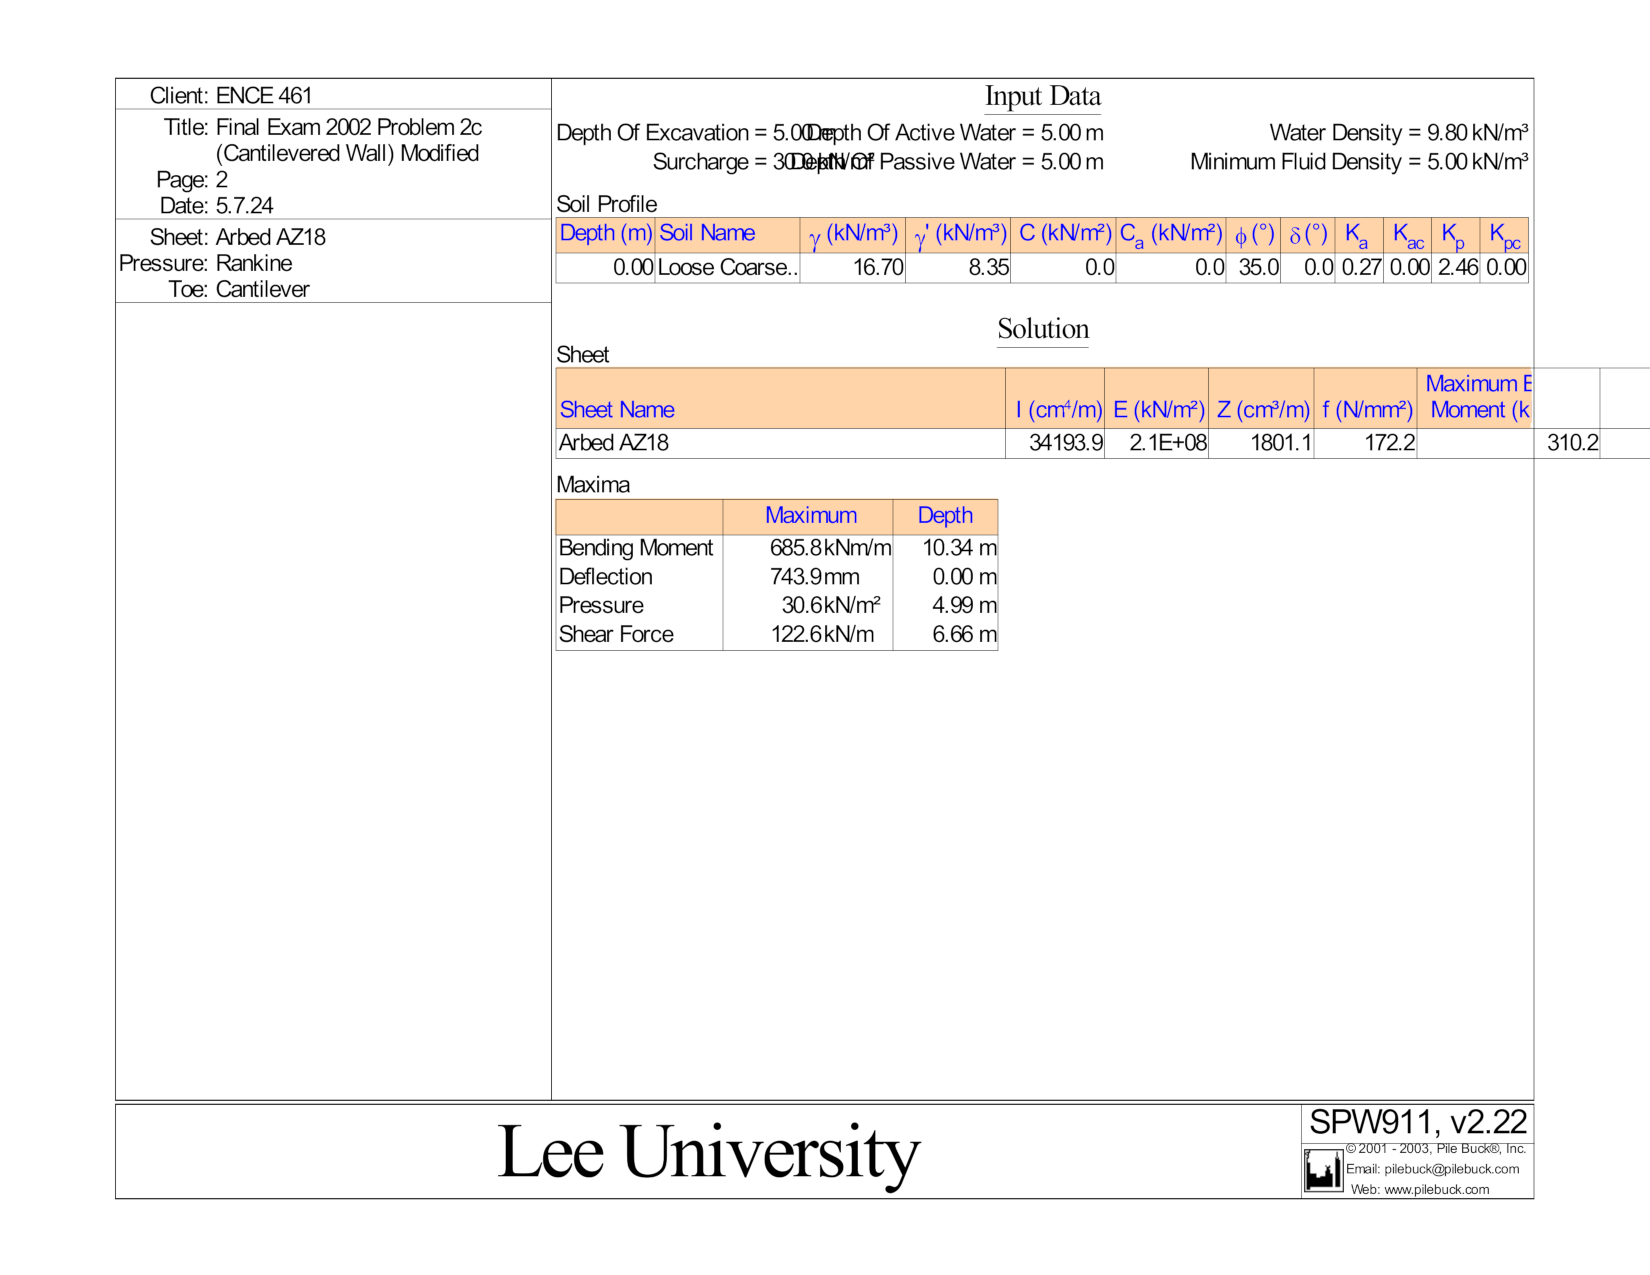This screenshot has height=1275, width=1650.
Task: Click the Bending Moment maxima row
Action: (x=637, y=548)
